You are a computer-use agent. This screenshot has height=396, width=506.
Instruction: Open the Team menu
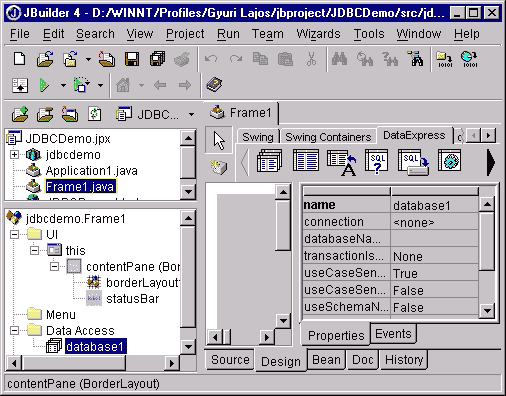coord(268,34)
